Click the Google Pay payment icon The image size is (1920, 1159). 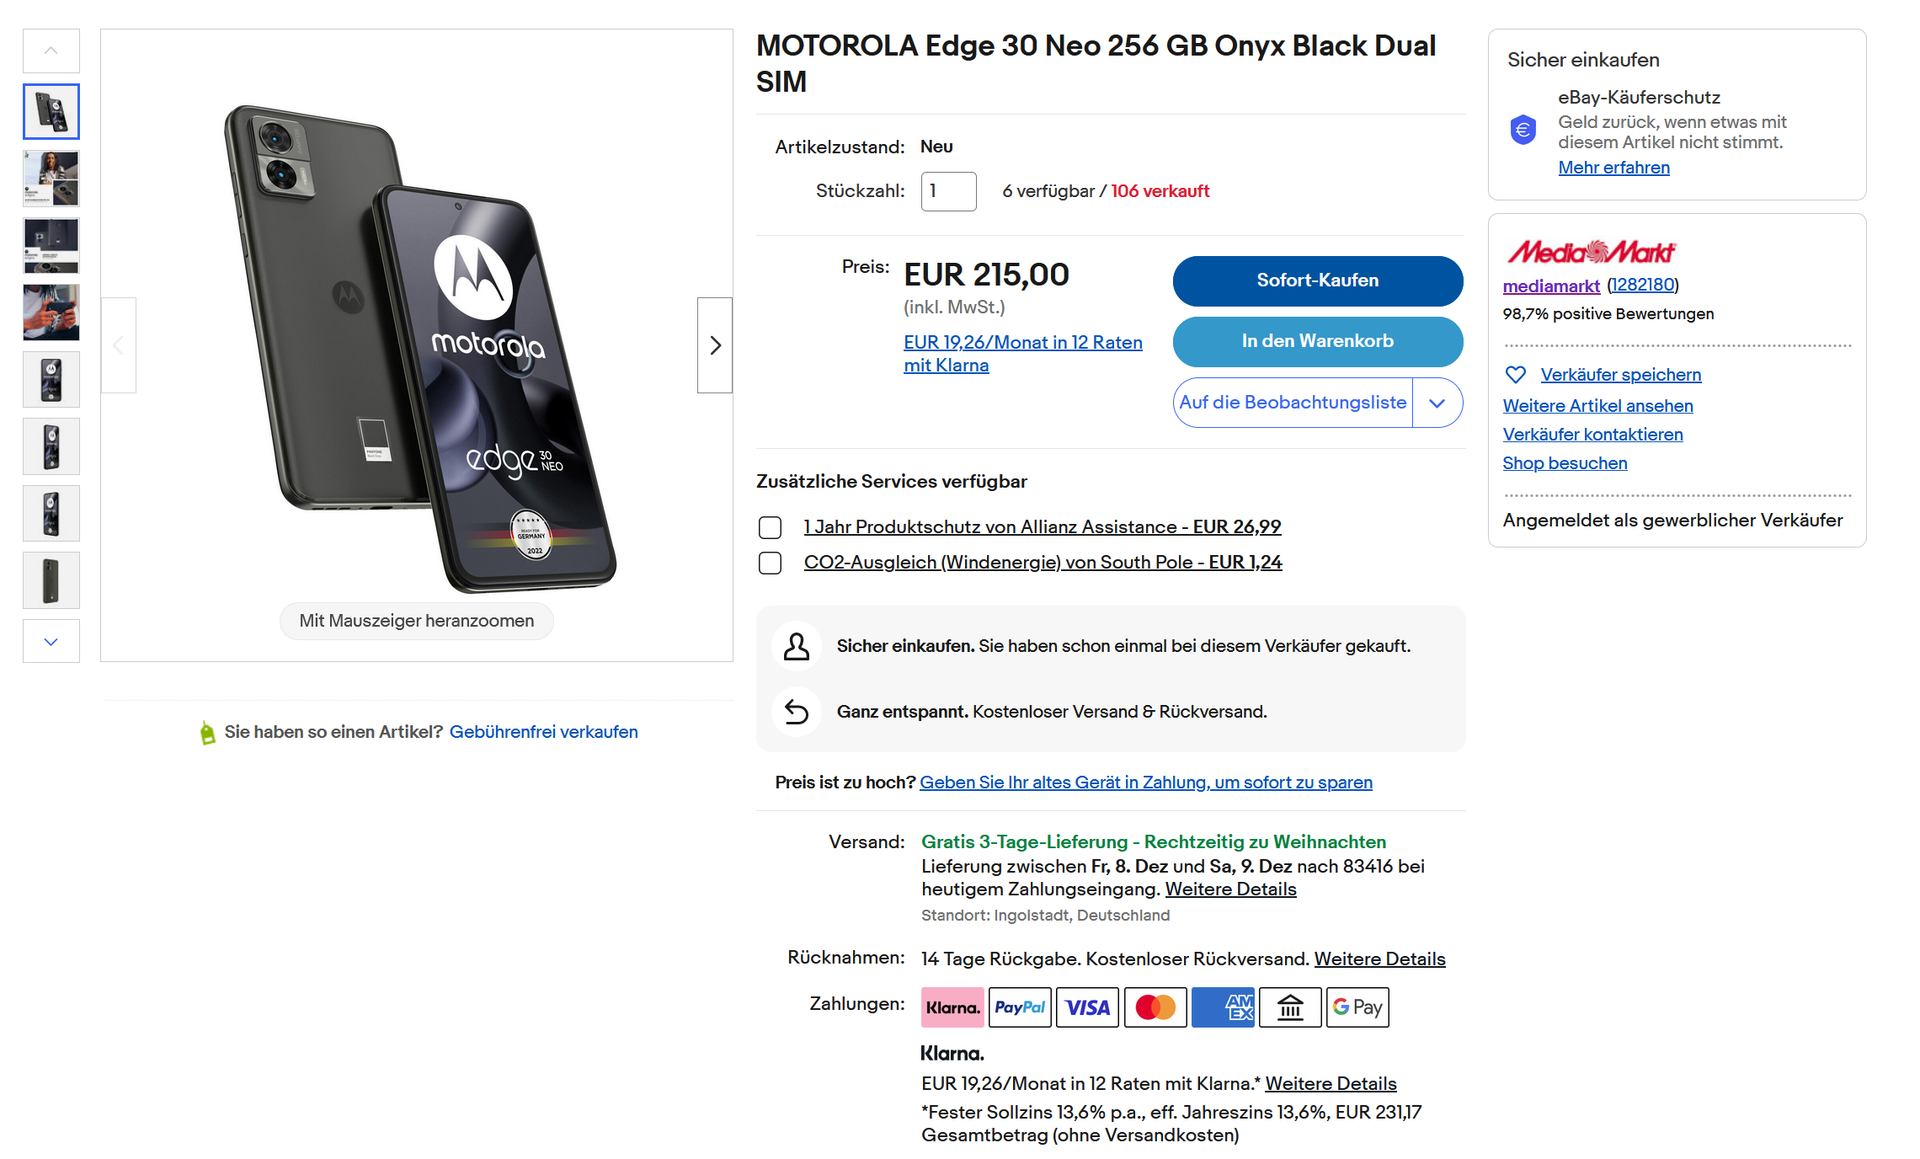[x=1357, y=1008]
